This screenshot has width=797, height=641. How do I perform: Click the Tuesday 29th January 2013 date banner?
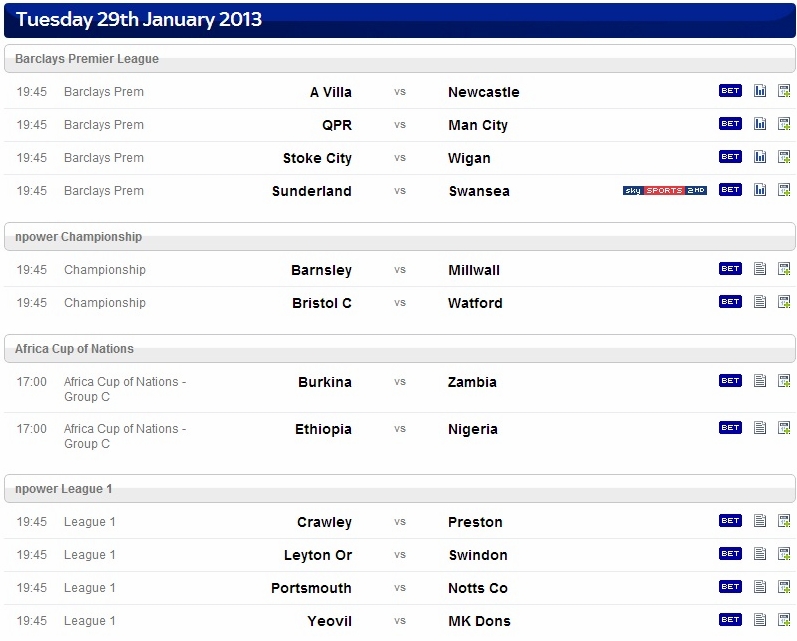click(400, 19)
